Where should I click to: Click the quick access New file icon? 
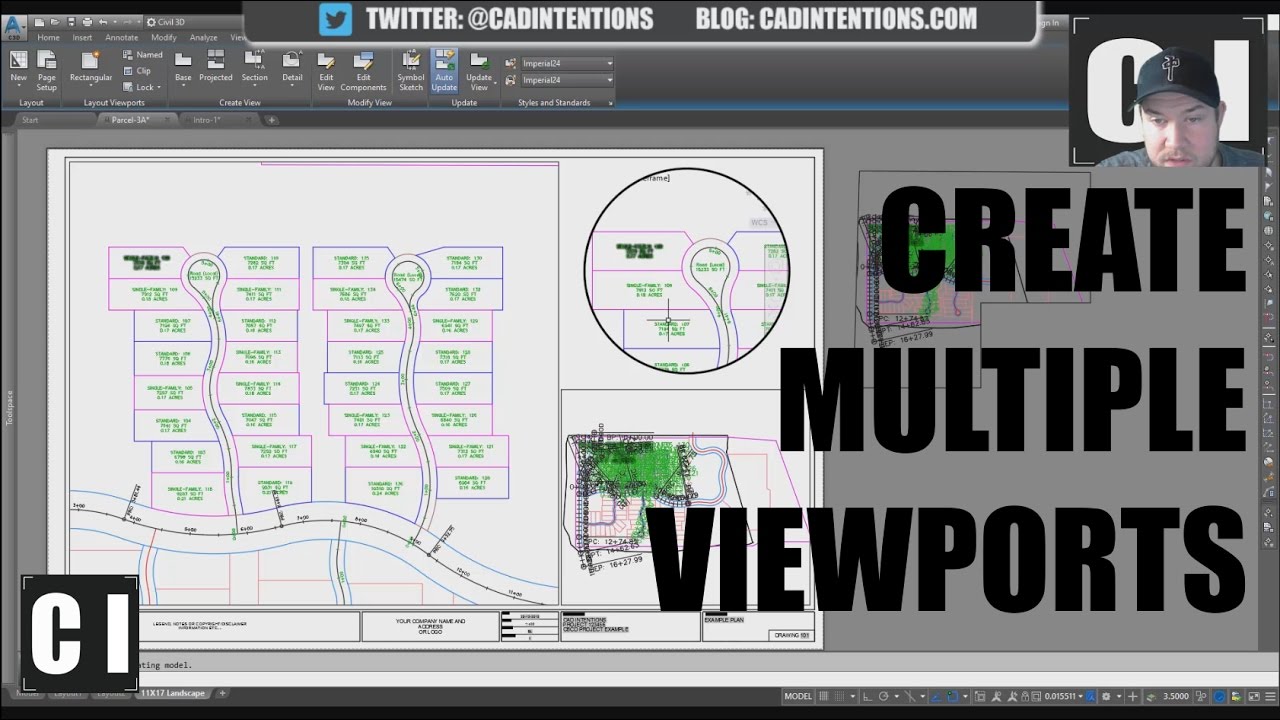[x=39, y=22]
